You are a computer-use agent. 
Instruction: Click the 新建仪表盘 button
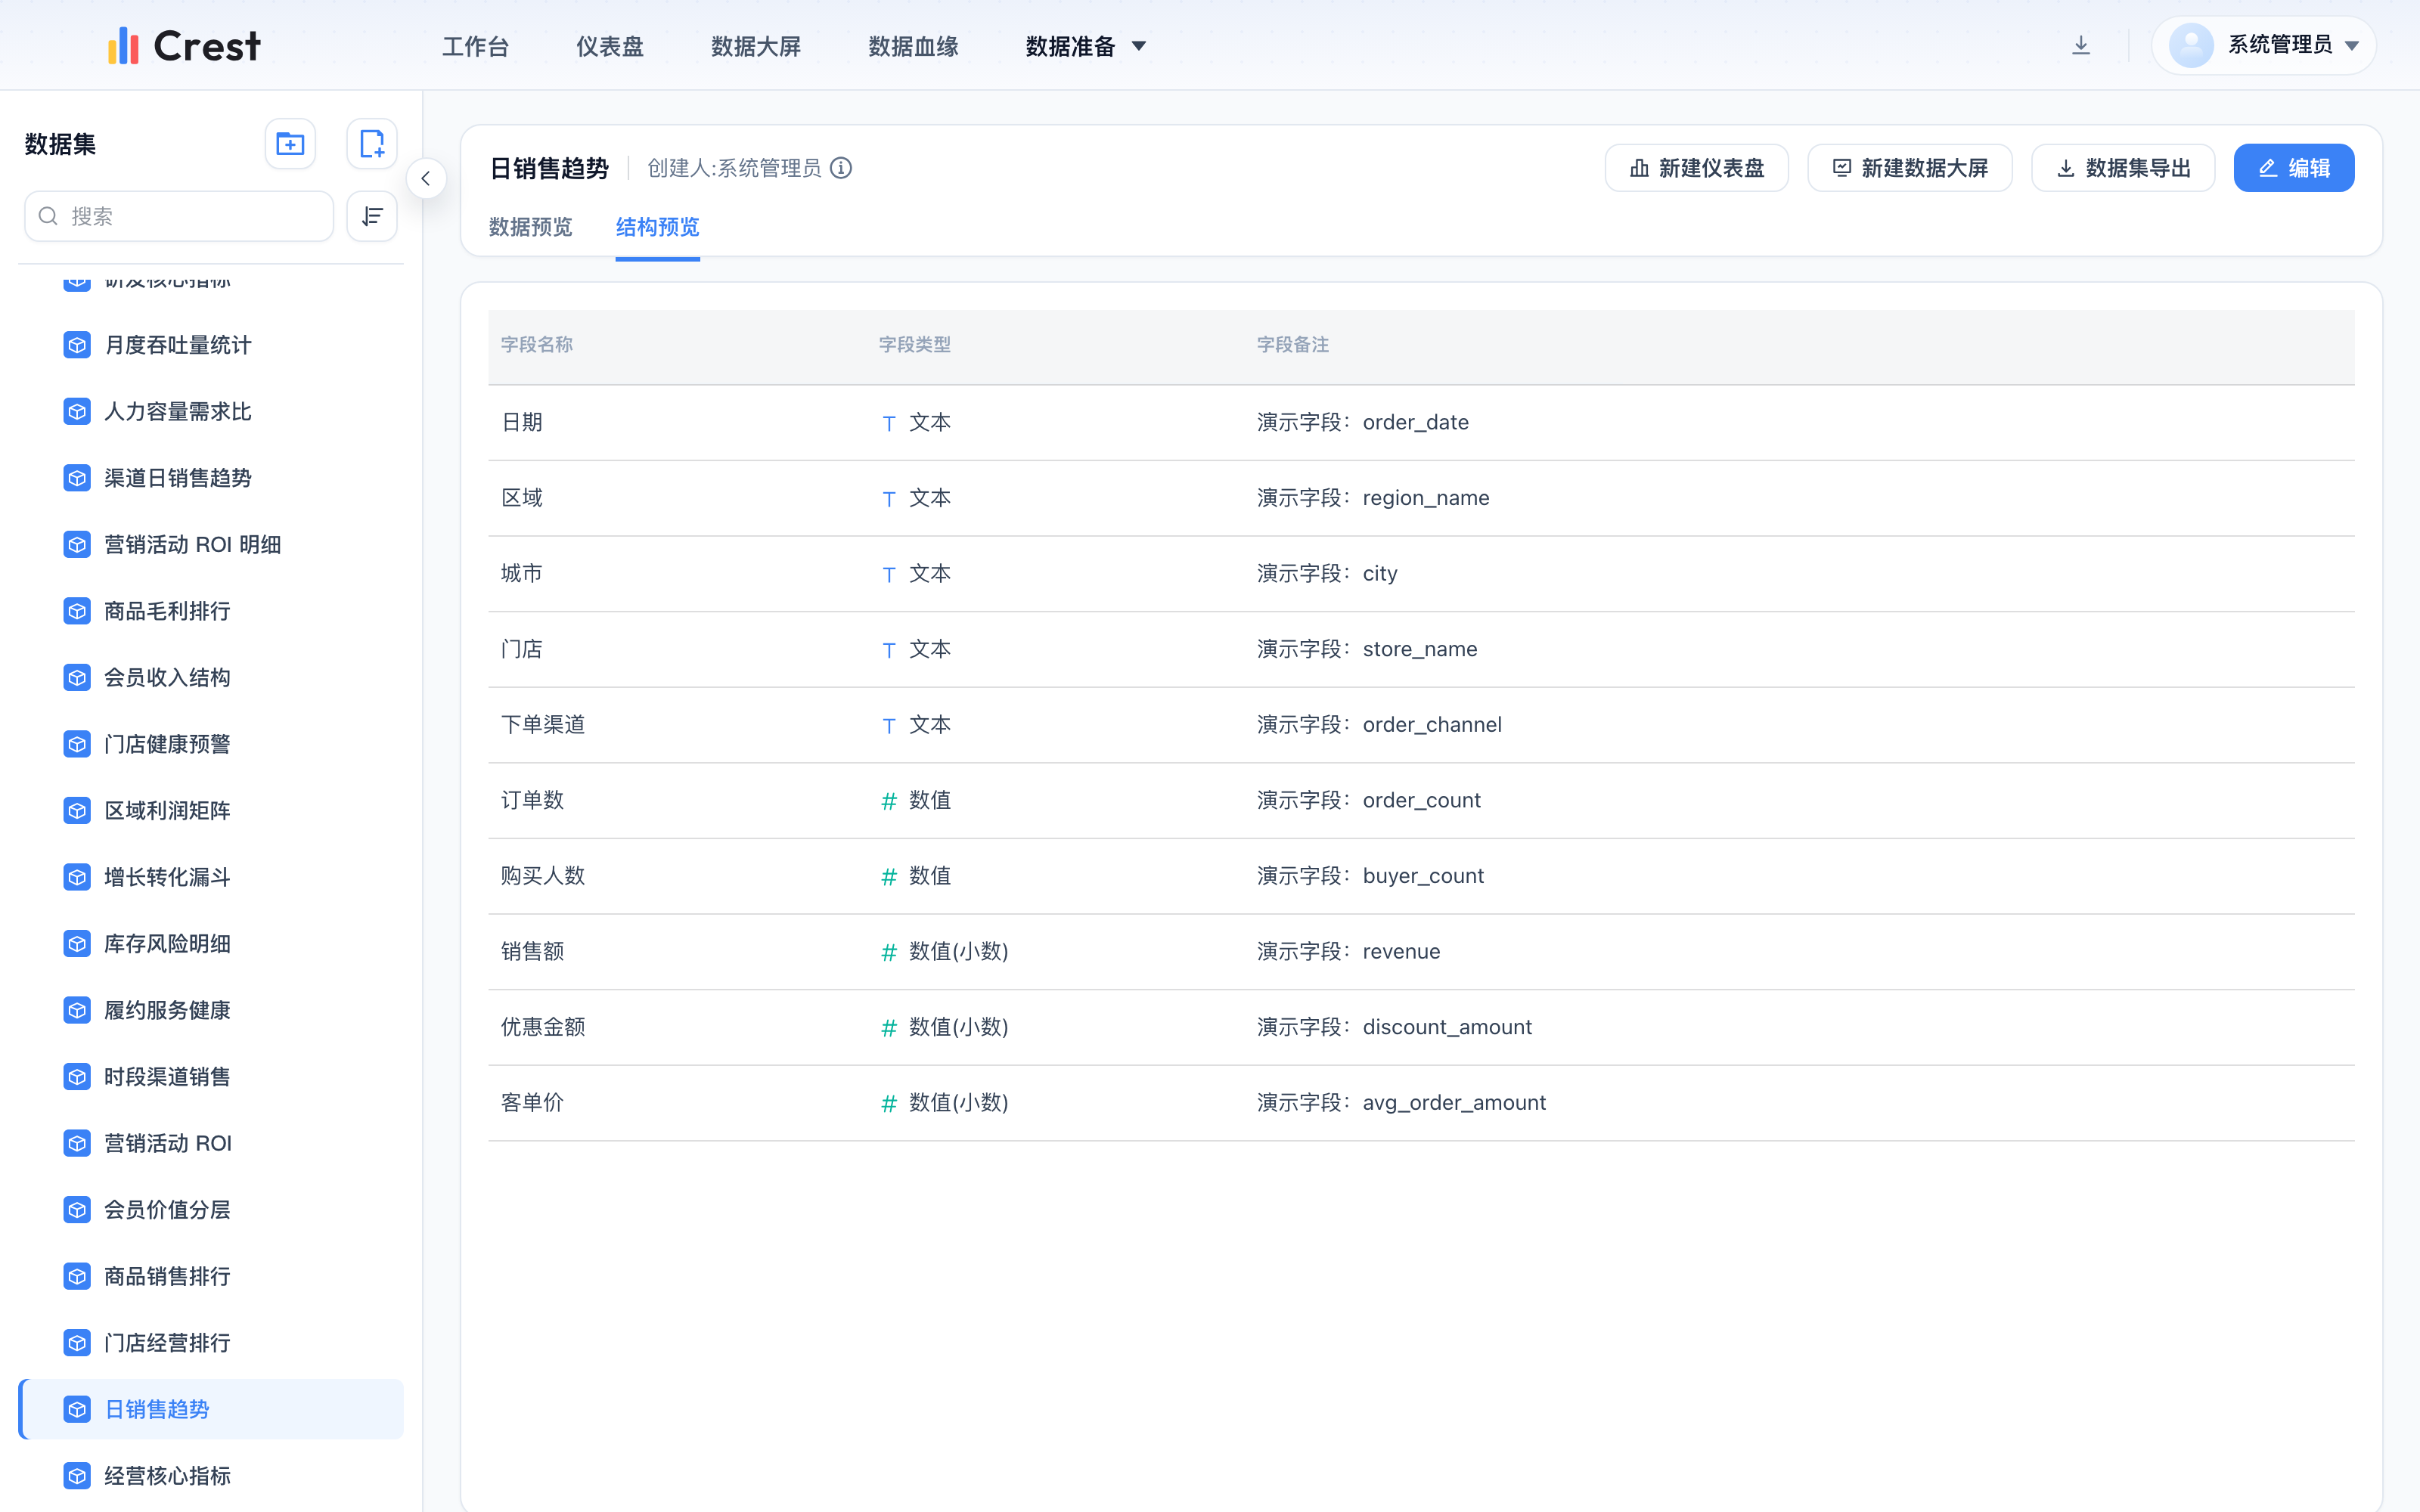tap(1697, 168)
